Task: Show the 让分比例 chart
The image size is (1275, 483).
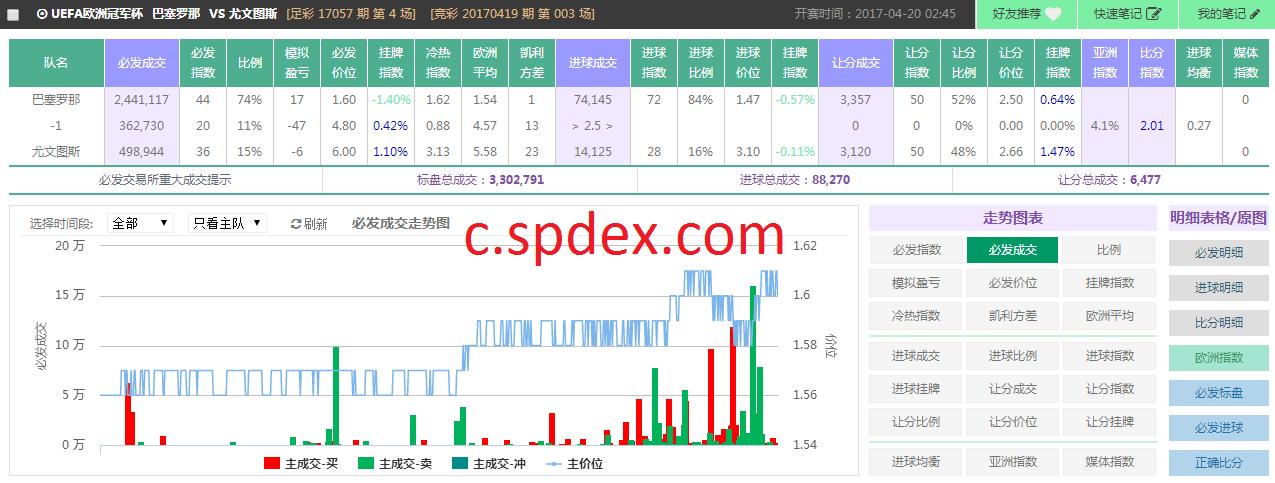Action: (916, 422)
